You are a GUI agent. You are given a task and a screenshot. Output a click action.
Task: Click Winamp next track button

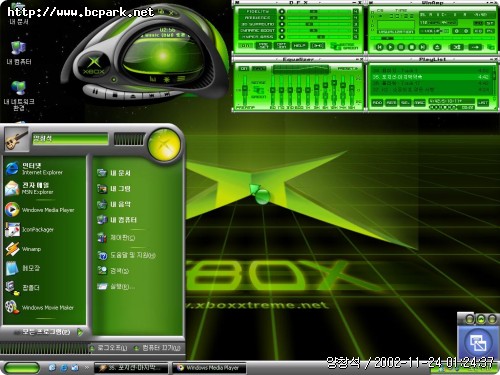coord(422,47)
